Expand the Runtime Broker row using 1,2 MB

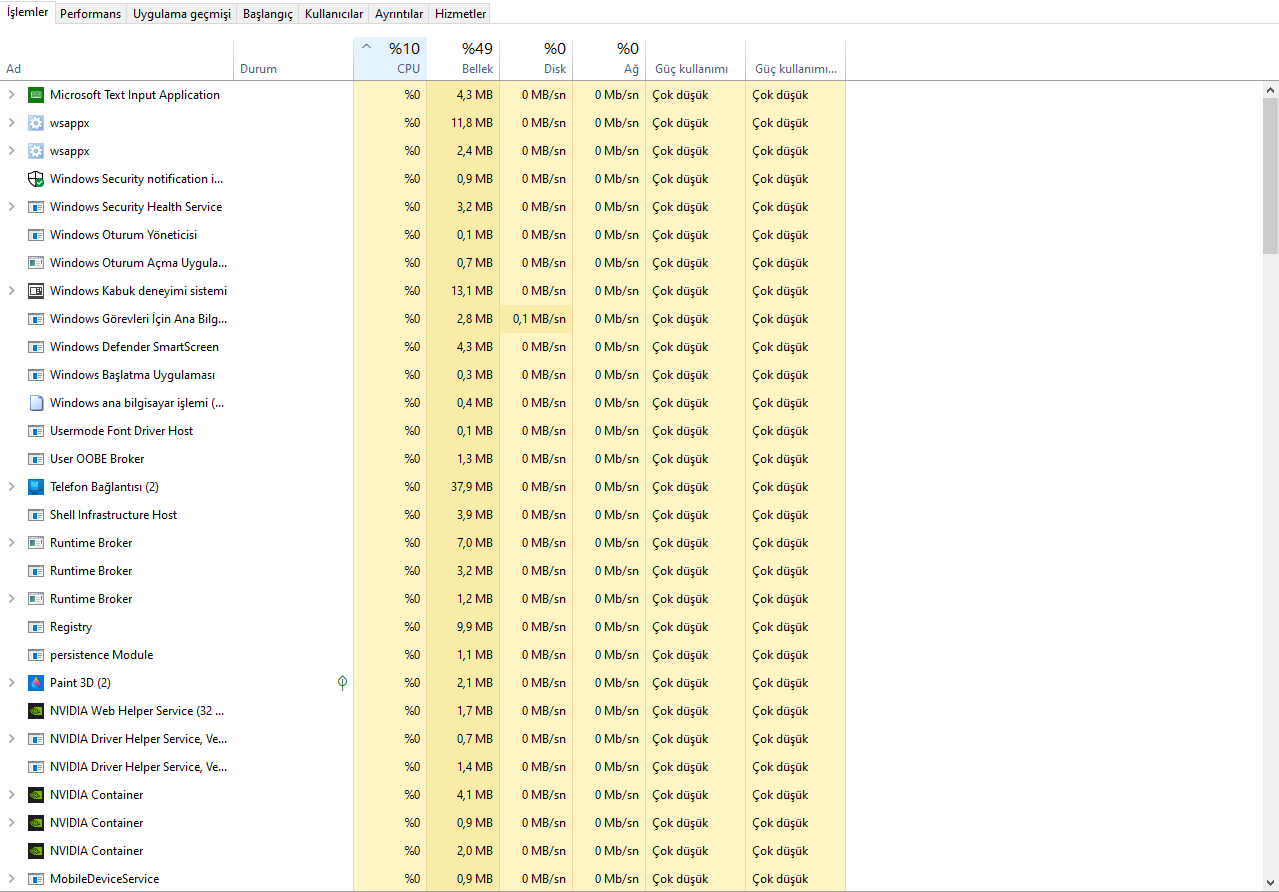tap(11, 599)
